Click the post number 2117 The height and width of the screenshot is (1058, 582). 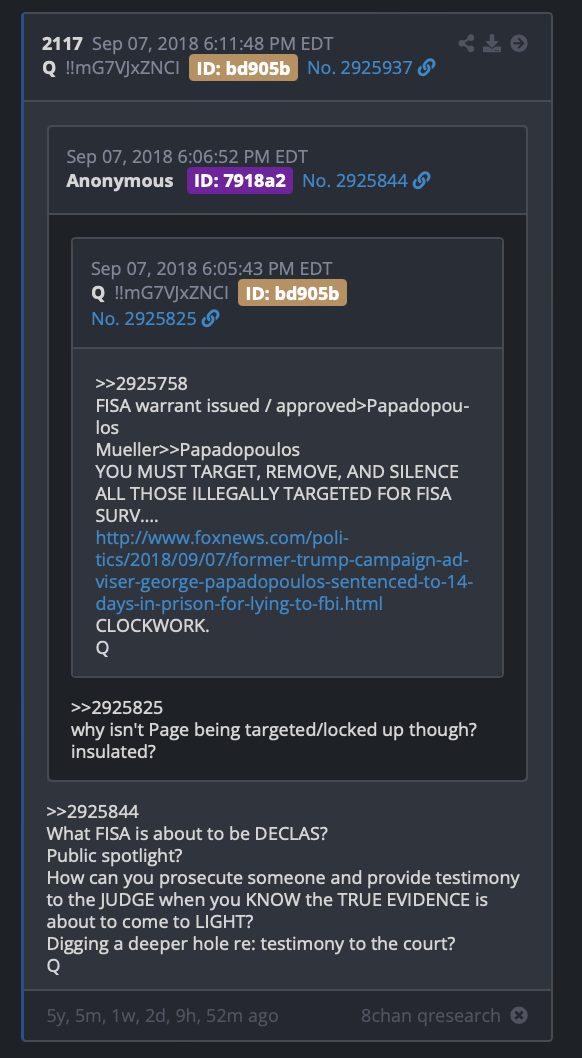(x=62, y=45)
